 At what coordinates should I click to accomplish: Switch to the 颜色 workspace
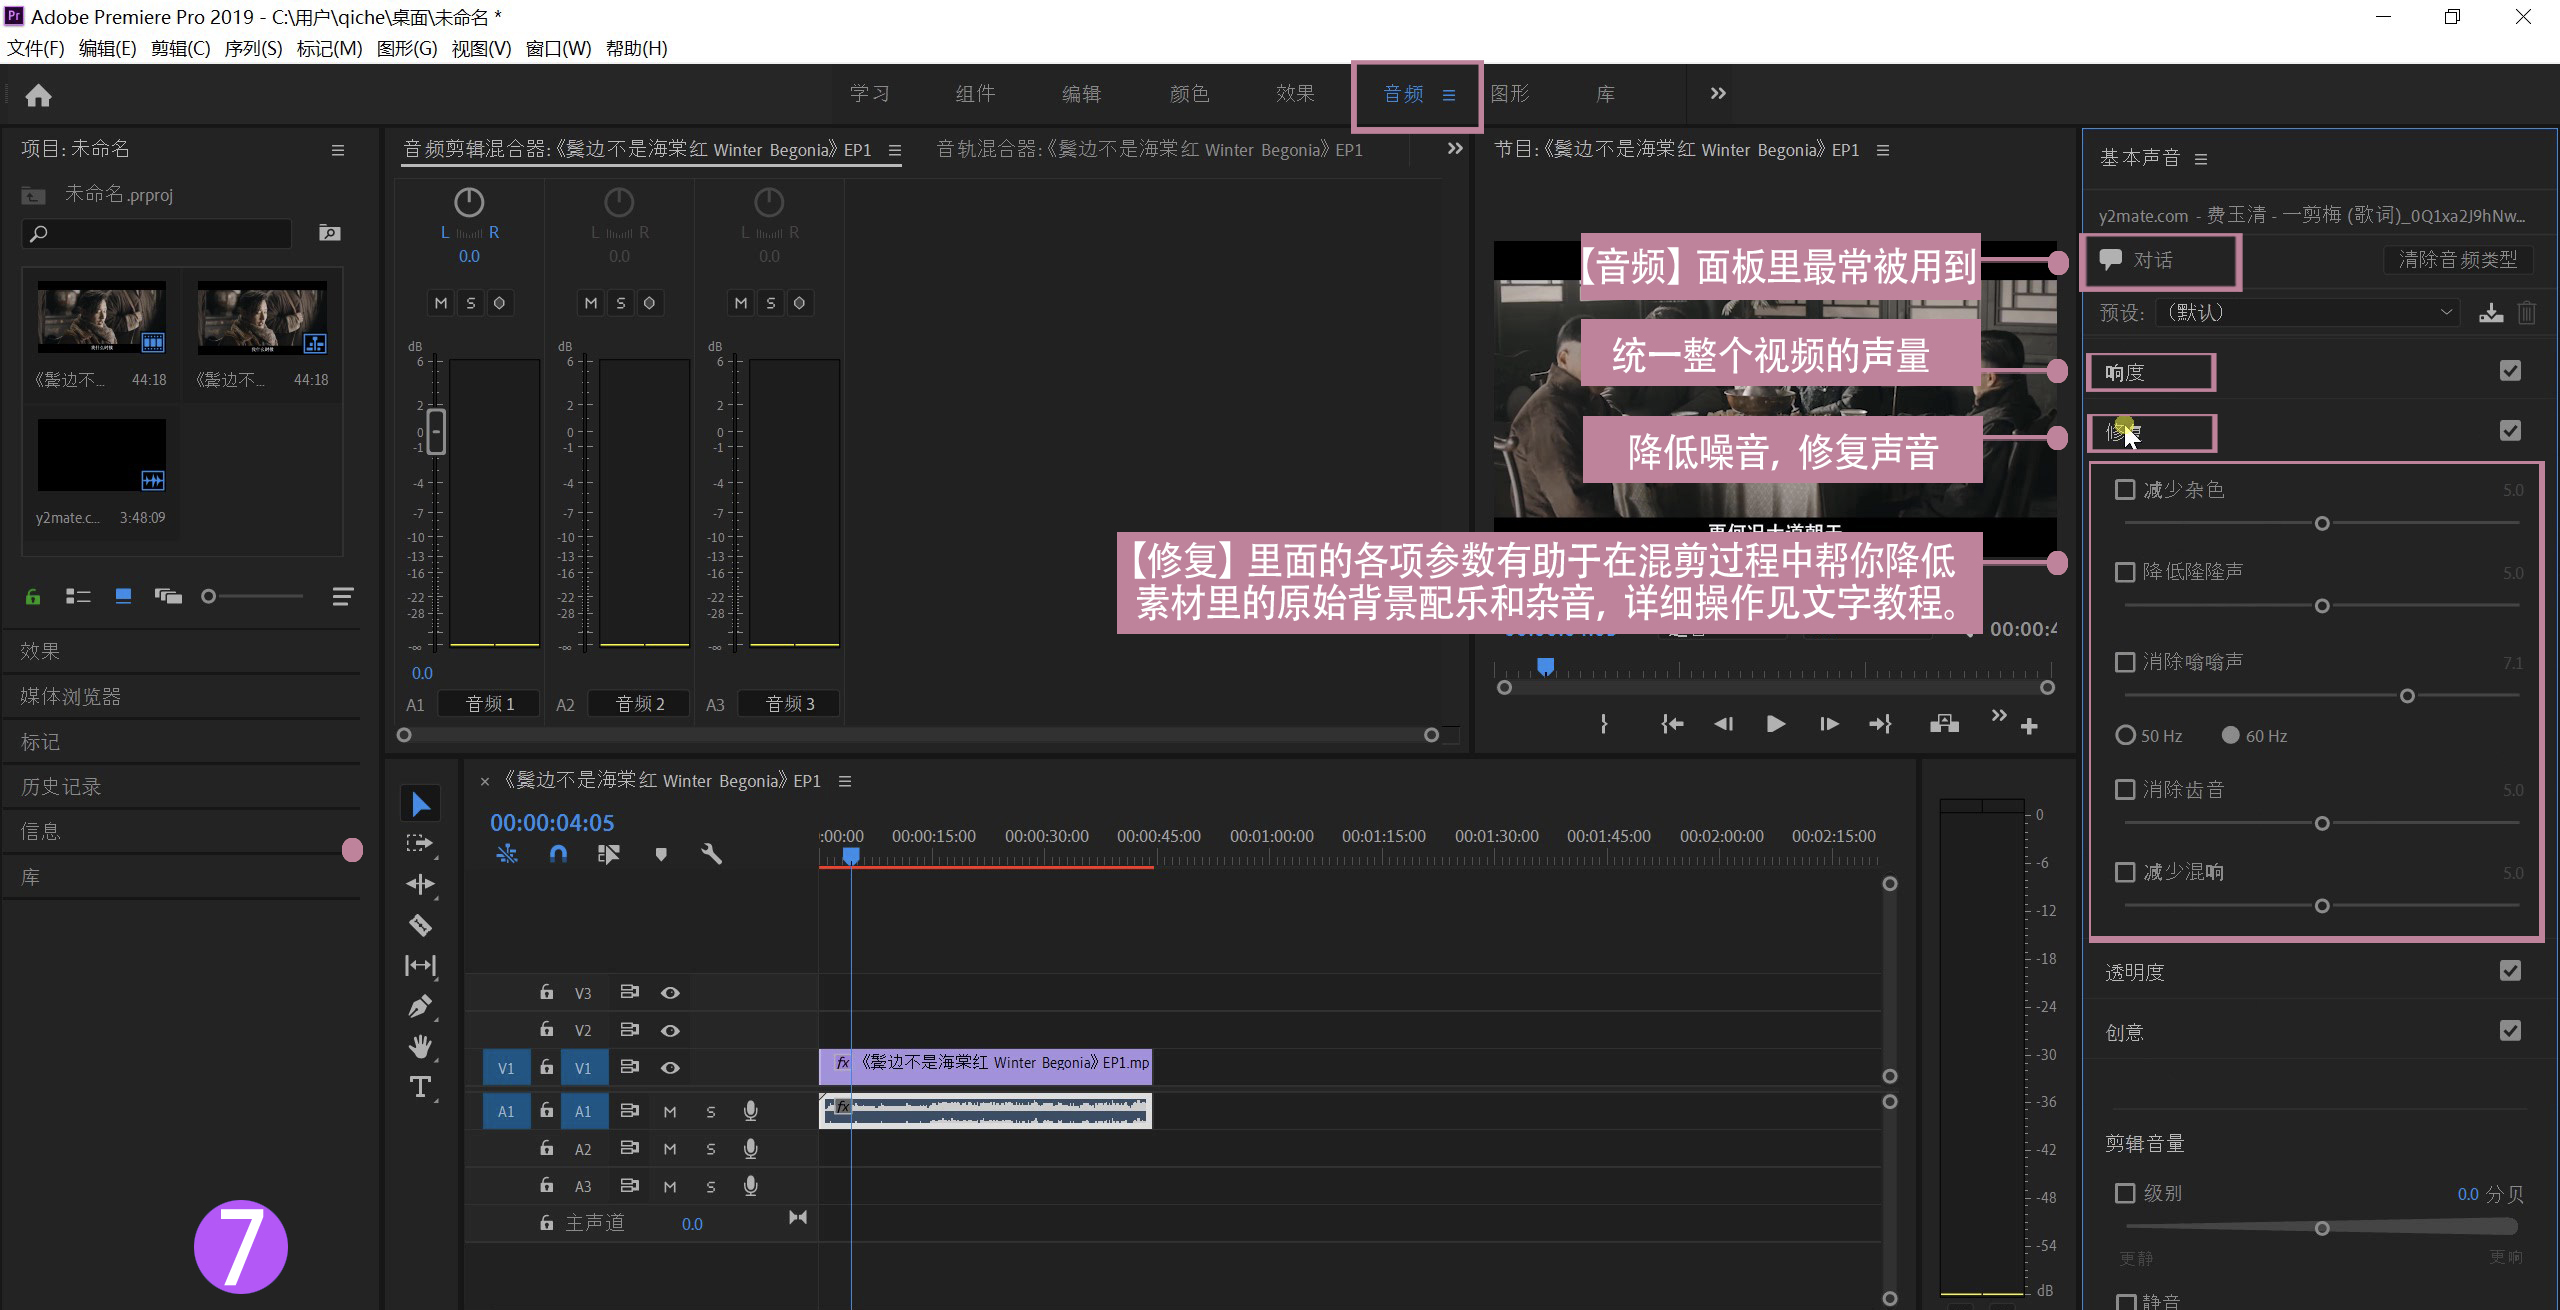click(1189, 93)
